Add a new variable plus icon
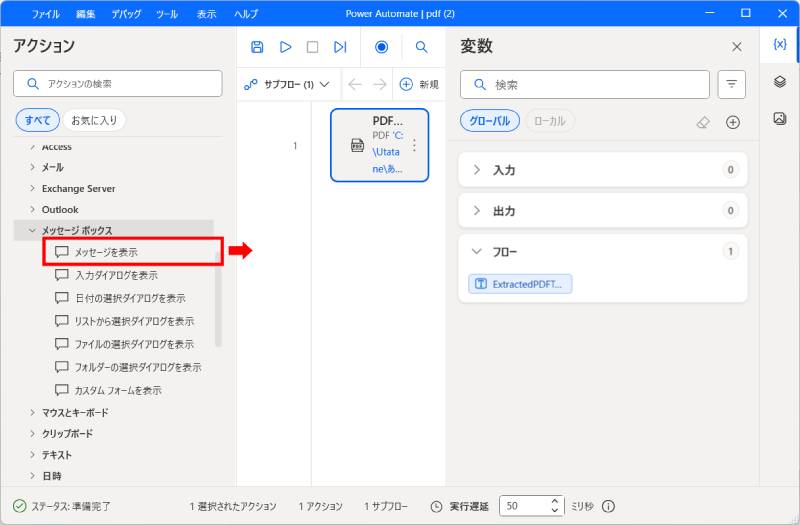The image size is (800, 525). tap(733, 122)
